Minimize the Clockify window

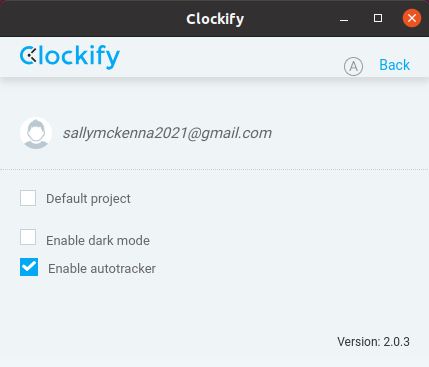[344, 18]
